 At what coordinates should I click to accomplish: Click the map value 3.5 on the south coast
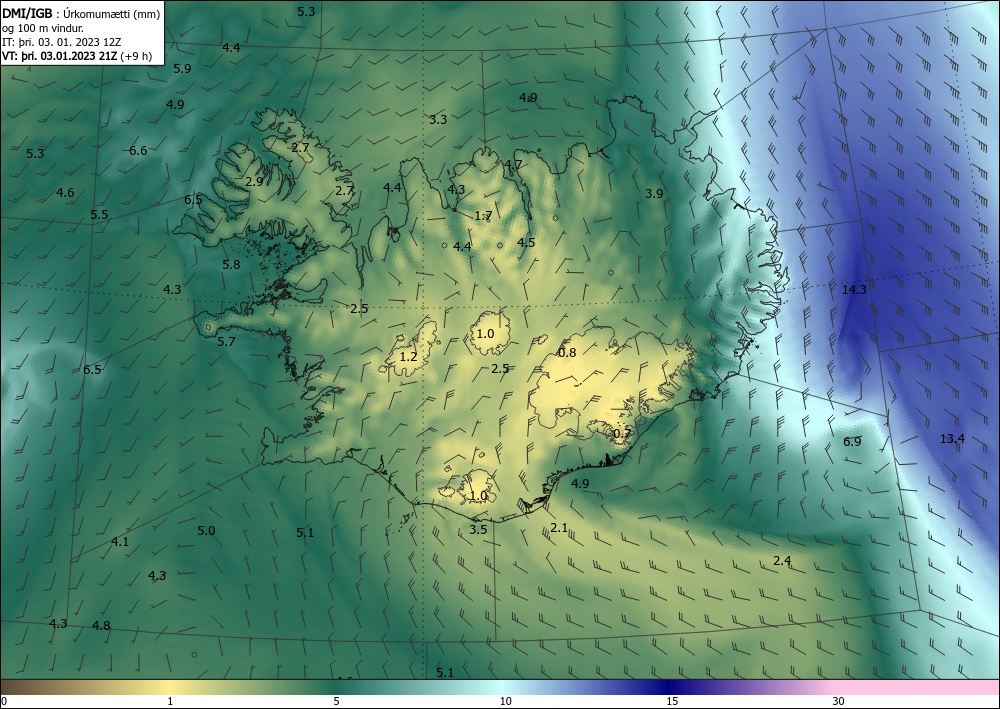pos(478,529)
